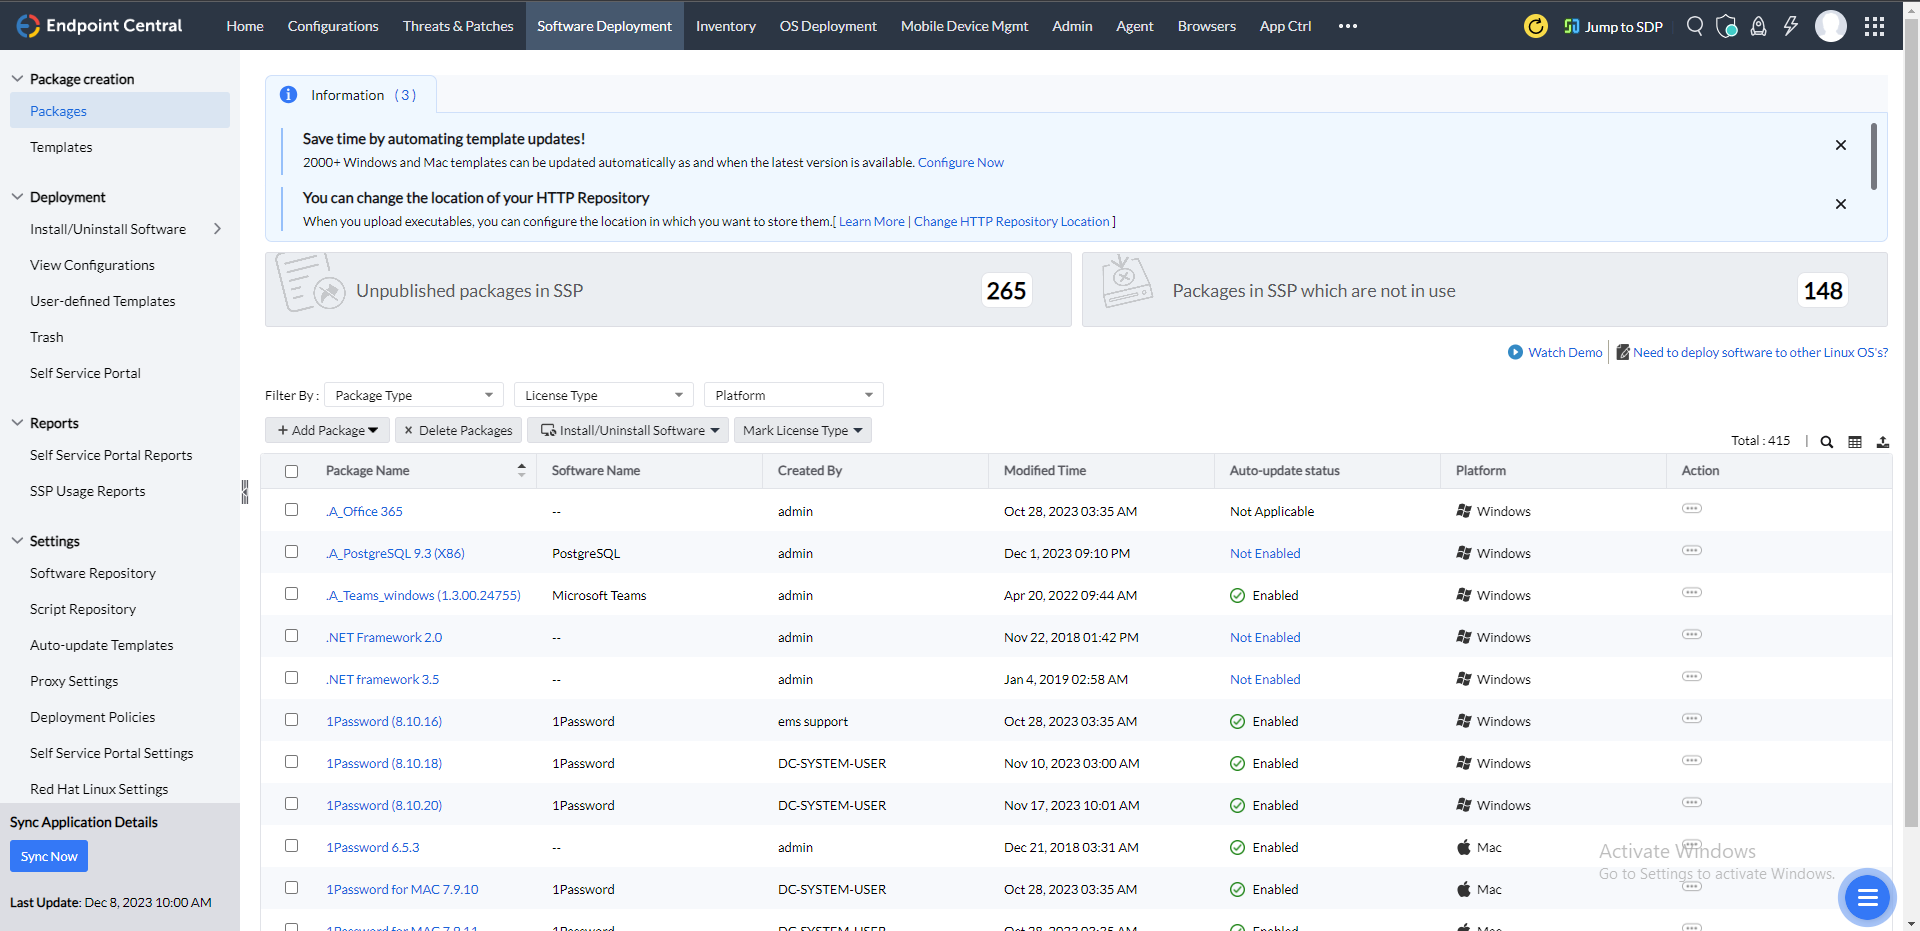This screenshot has height=931, width=1920.
Task: Dismiss the HTTP Repository info message
Action: (x=1840, y=204)
